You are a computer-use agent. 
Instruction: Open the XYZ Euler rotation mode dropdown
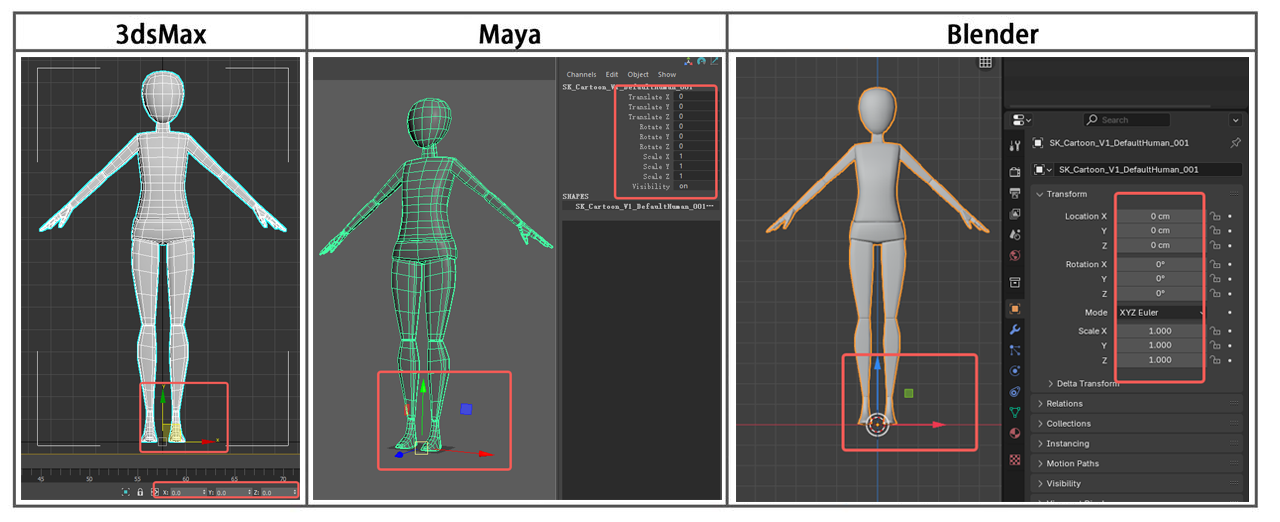(1160, 312)
